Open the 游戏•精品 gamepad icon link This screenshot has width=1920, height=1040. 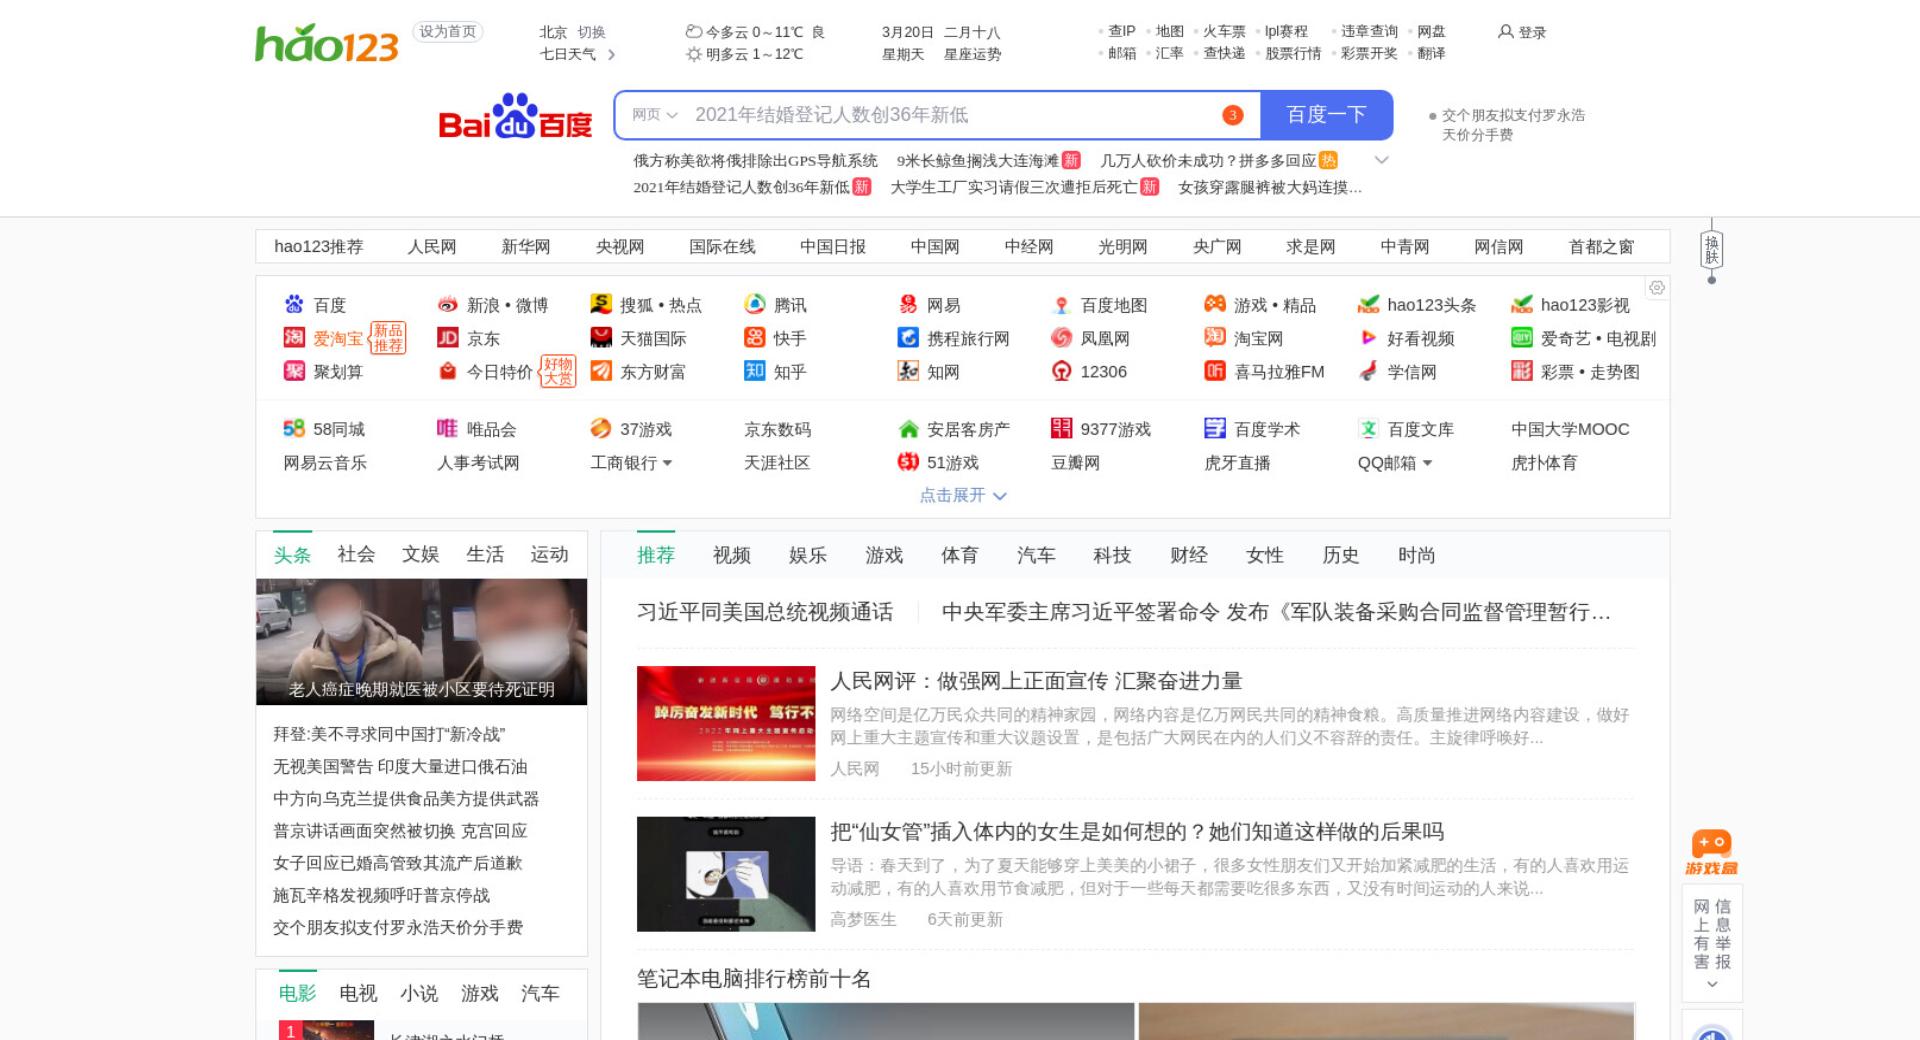point(1215,304)
